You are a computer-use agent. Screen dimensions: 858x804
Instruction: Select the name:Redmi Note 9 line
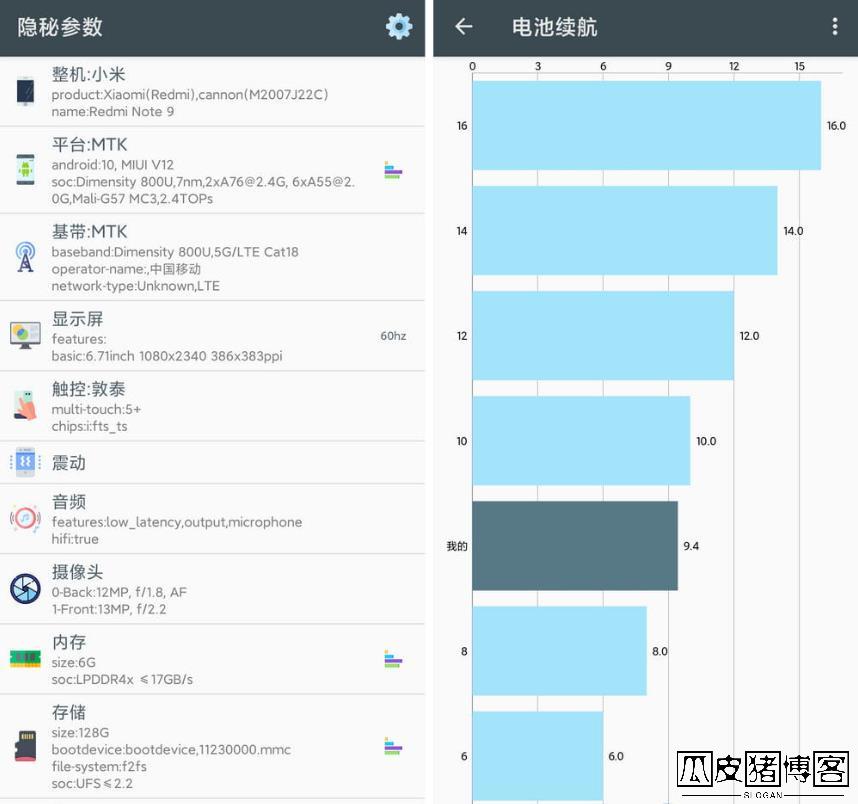coord(113,112)
